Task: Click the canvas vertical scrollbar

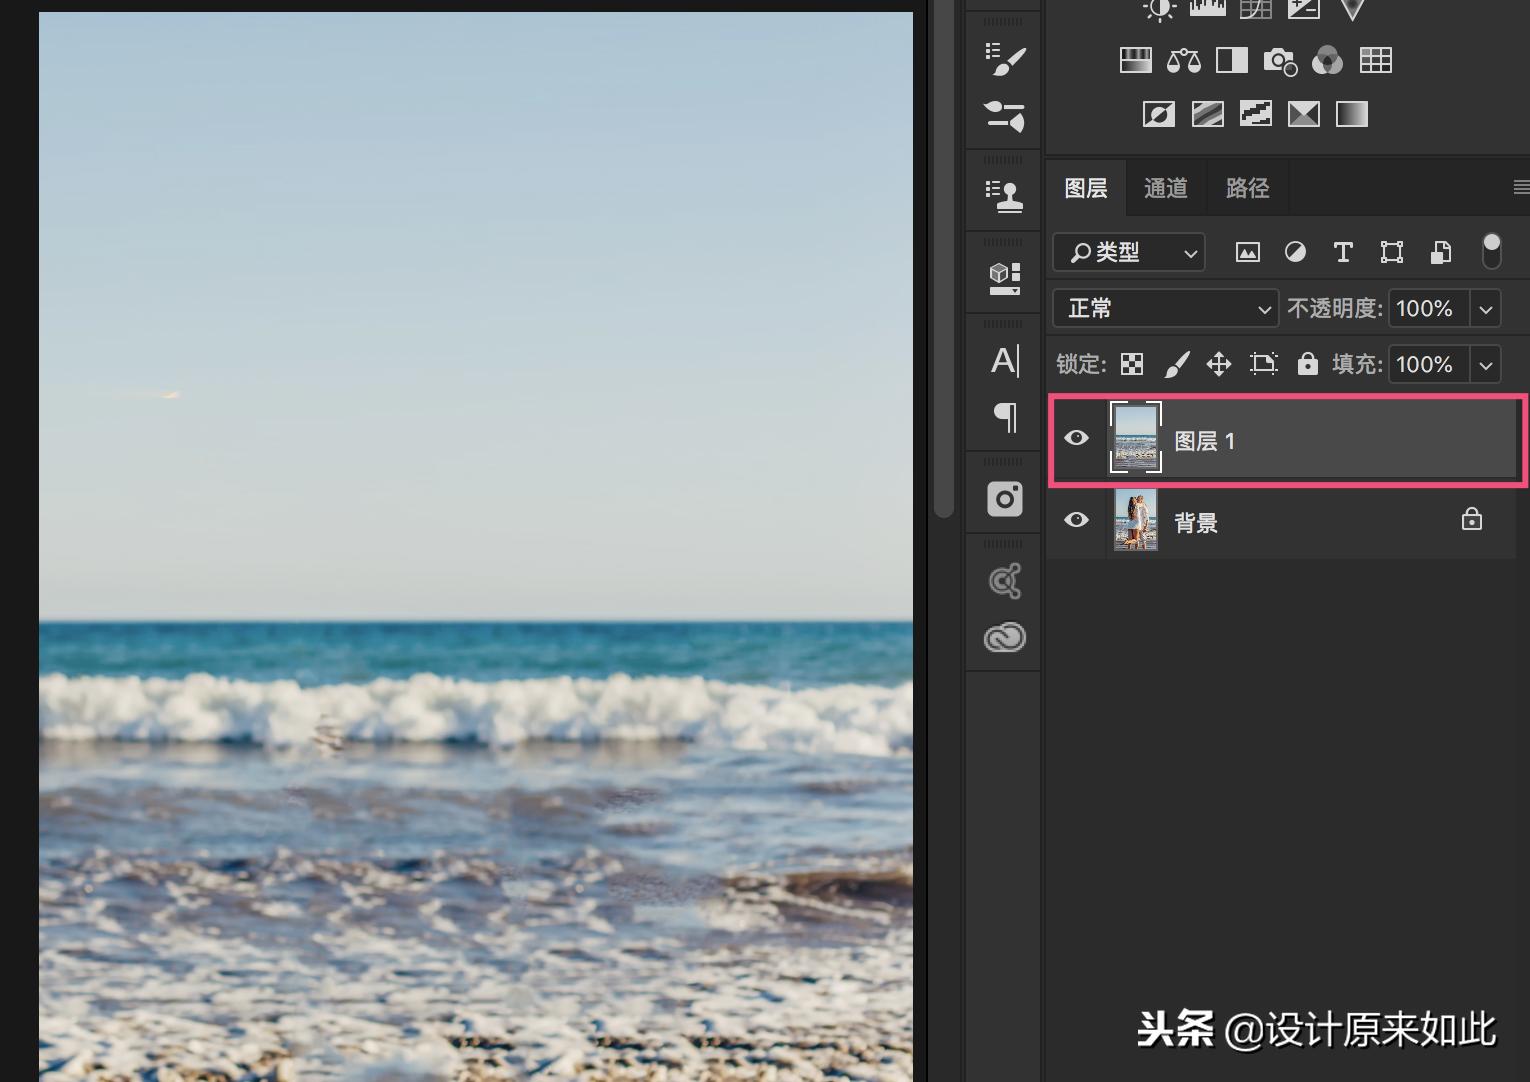Action: click(x=943, y=258)
